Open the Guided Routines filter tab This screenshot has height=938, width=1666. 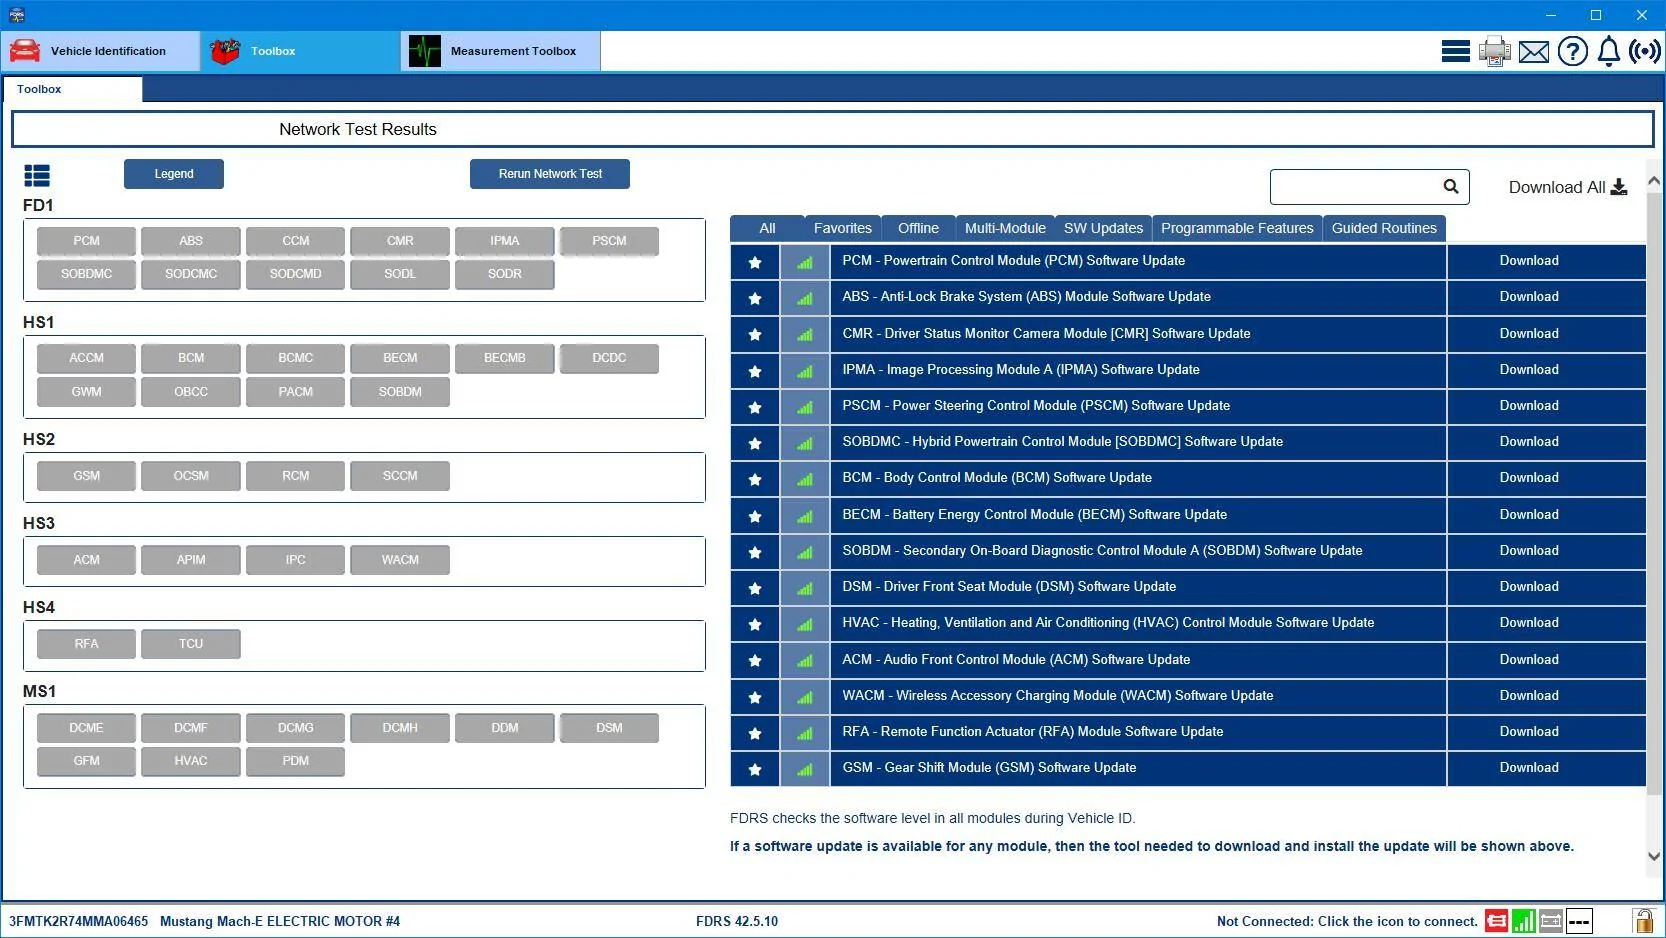(1384, 228)
